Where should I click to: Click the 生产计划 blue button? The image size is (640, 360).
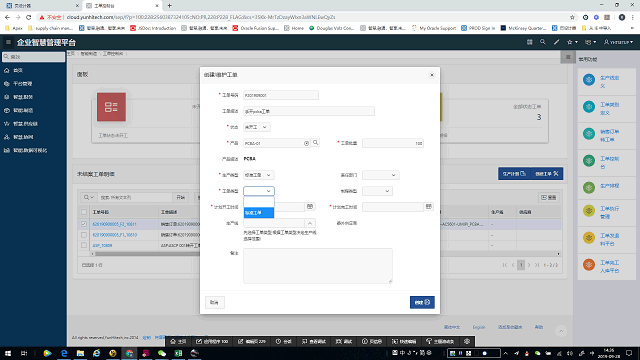514,174
